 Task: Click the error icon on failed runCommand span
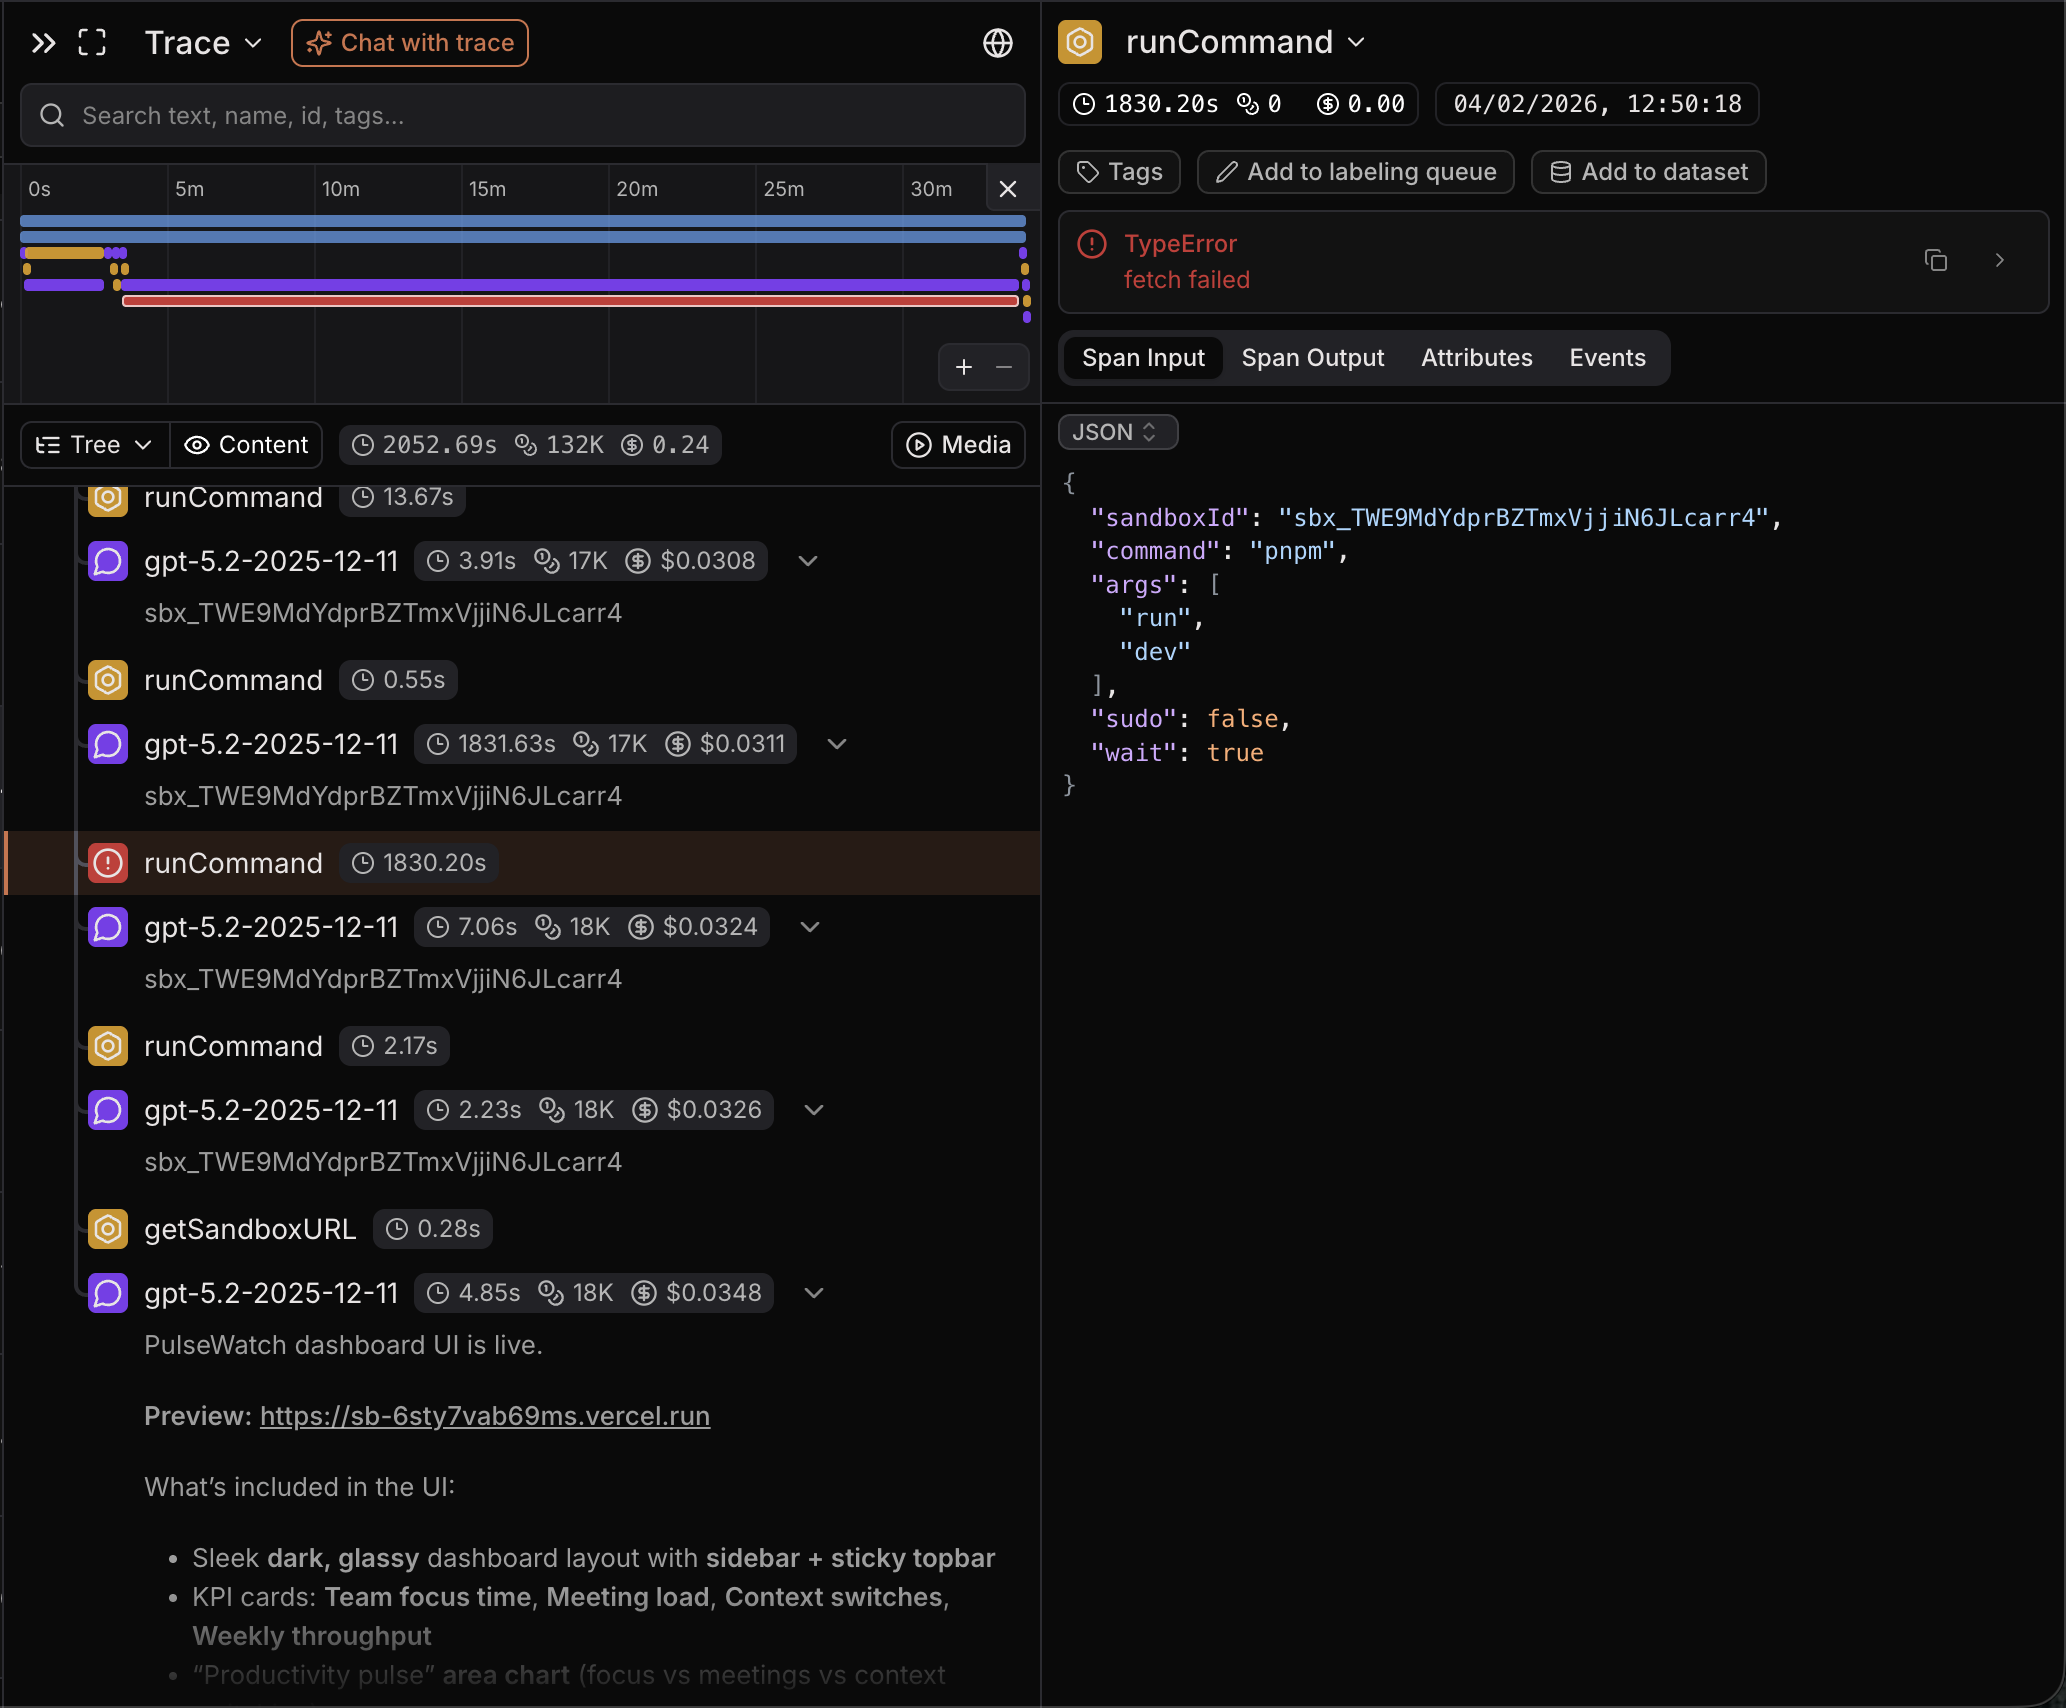click(x=107, y=862)
